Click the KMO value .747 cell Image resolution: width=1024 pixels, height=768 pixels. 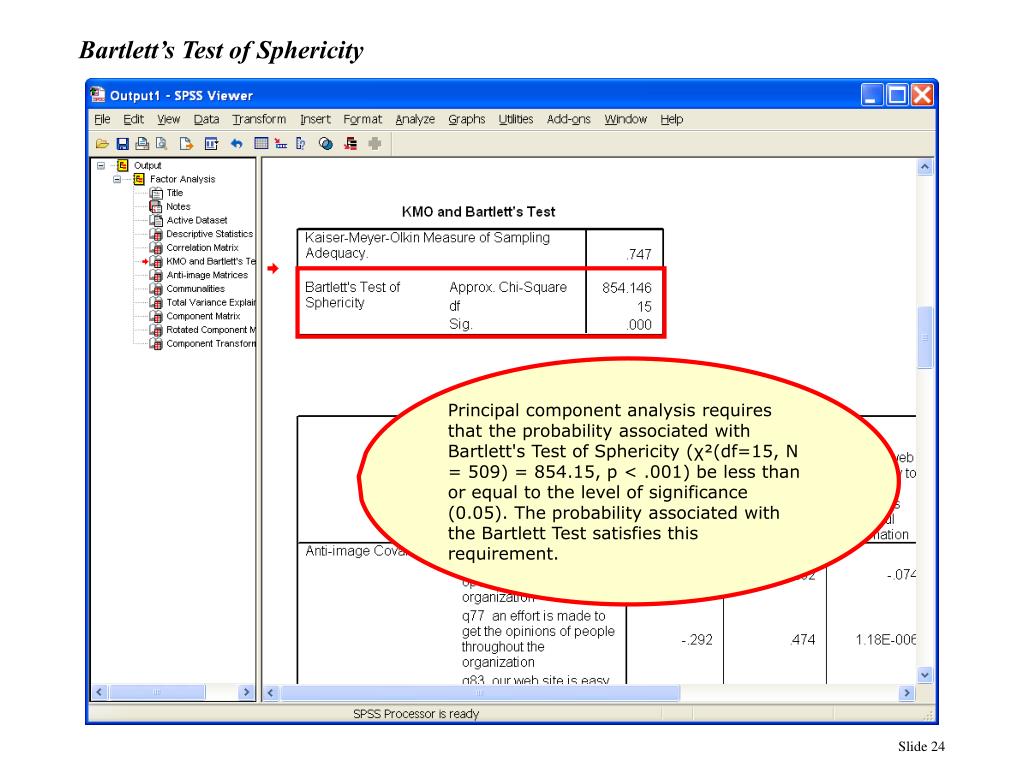(x=638, y=254)
